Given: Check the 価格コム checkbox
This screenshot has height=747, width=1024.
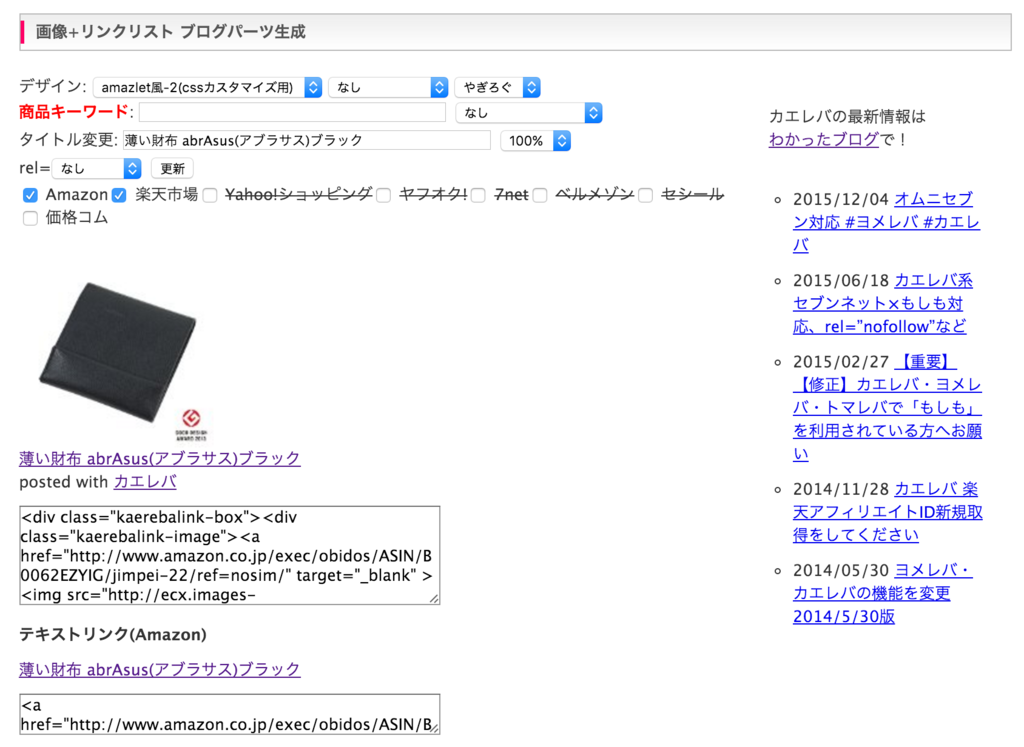Looking at the screenshot, I should click(x=30, y=218).
